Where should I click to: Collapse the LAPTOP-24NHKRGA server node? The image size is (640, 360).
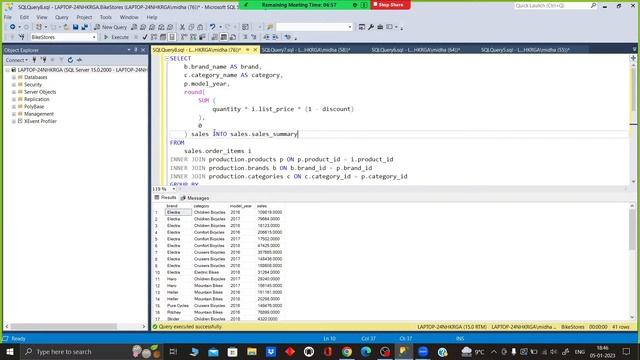[7, 70]
